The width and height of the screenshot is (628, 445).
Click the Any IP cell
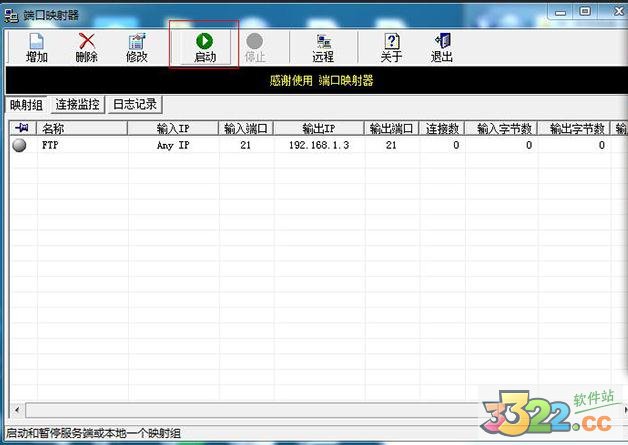tap(173, 145)
